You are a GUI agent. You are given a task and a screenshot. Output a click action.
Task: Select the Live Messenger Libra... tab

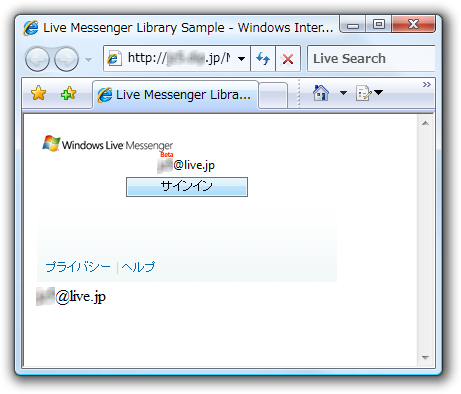175,95
